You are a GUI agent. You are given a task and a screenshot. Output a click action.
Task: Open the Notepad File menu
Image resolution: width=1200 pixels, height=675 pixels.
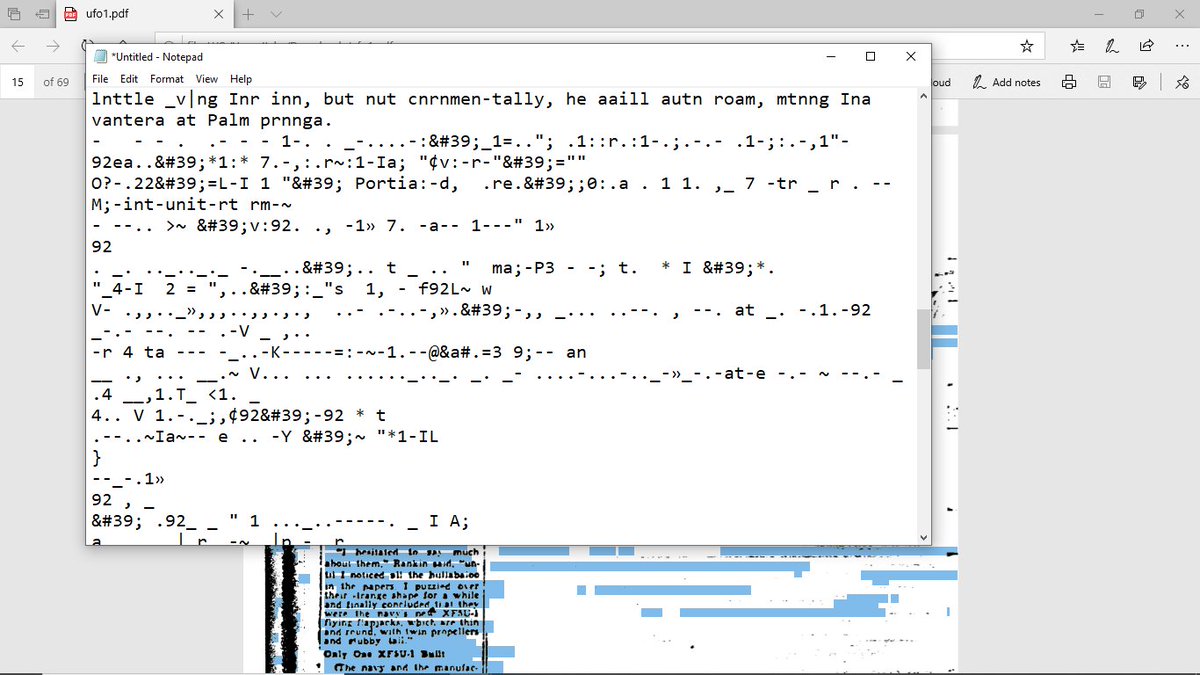101,79
